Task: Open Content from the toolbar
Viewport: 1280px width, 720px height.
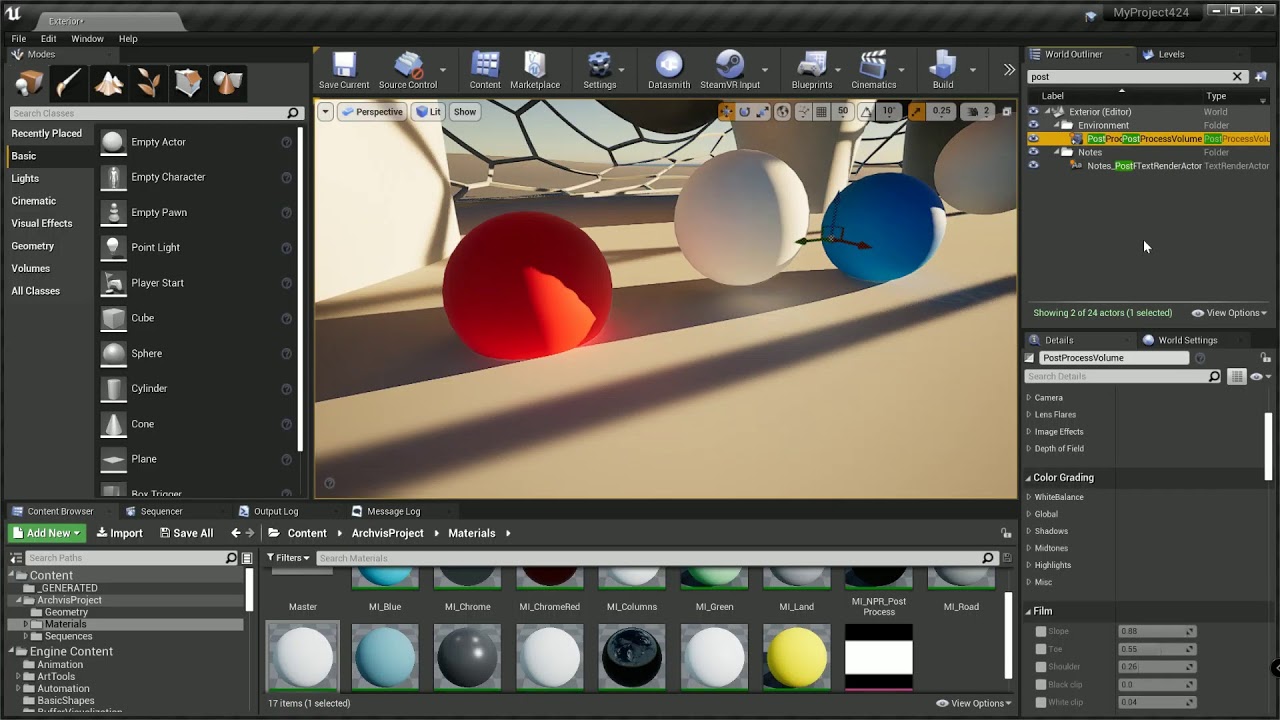Action: click(x=485, y=71)
